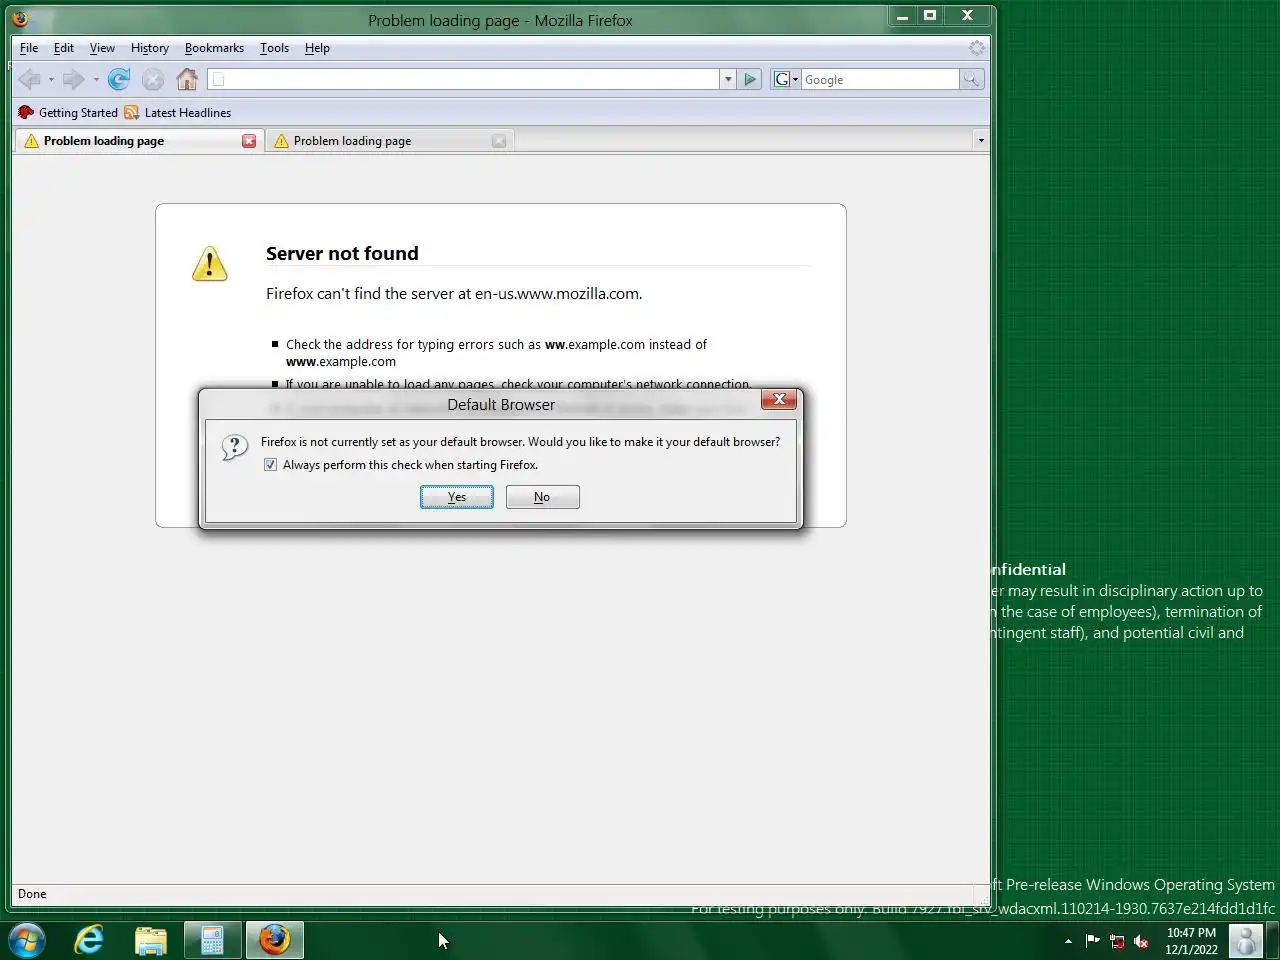Open the Calculator taskbar icon
Screen dimensions: 1280x960
pos(212,940)
